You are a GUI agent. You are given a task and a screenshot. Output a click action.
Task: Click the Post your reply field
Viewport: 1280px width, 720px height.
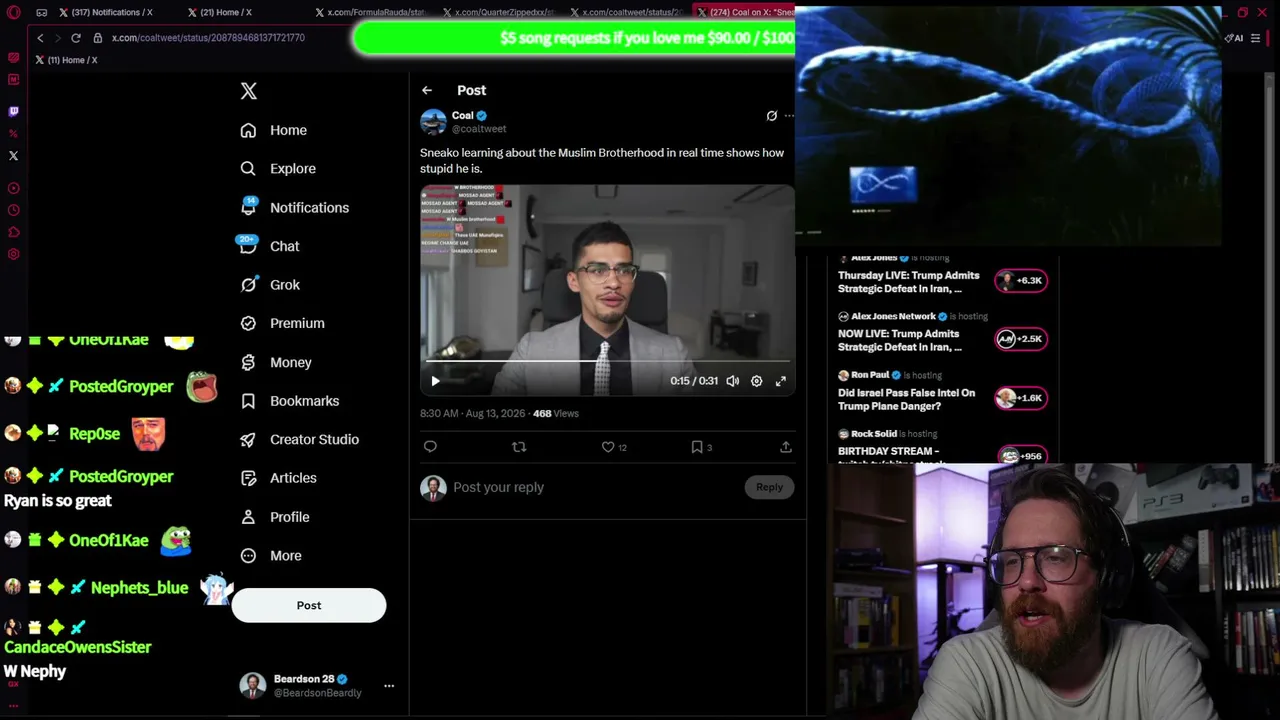pyautogui.click(x=595, y=487)
